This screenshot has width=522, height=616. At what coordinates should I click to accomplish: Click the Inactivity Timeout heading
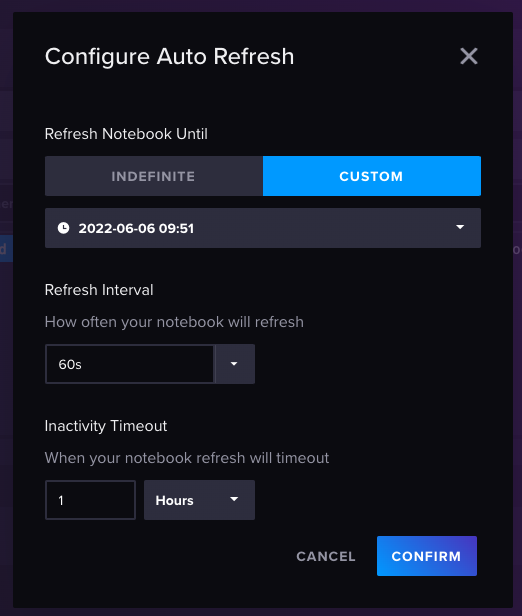[106, 426]
